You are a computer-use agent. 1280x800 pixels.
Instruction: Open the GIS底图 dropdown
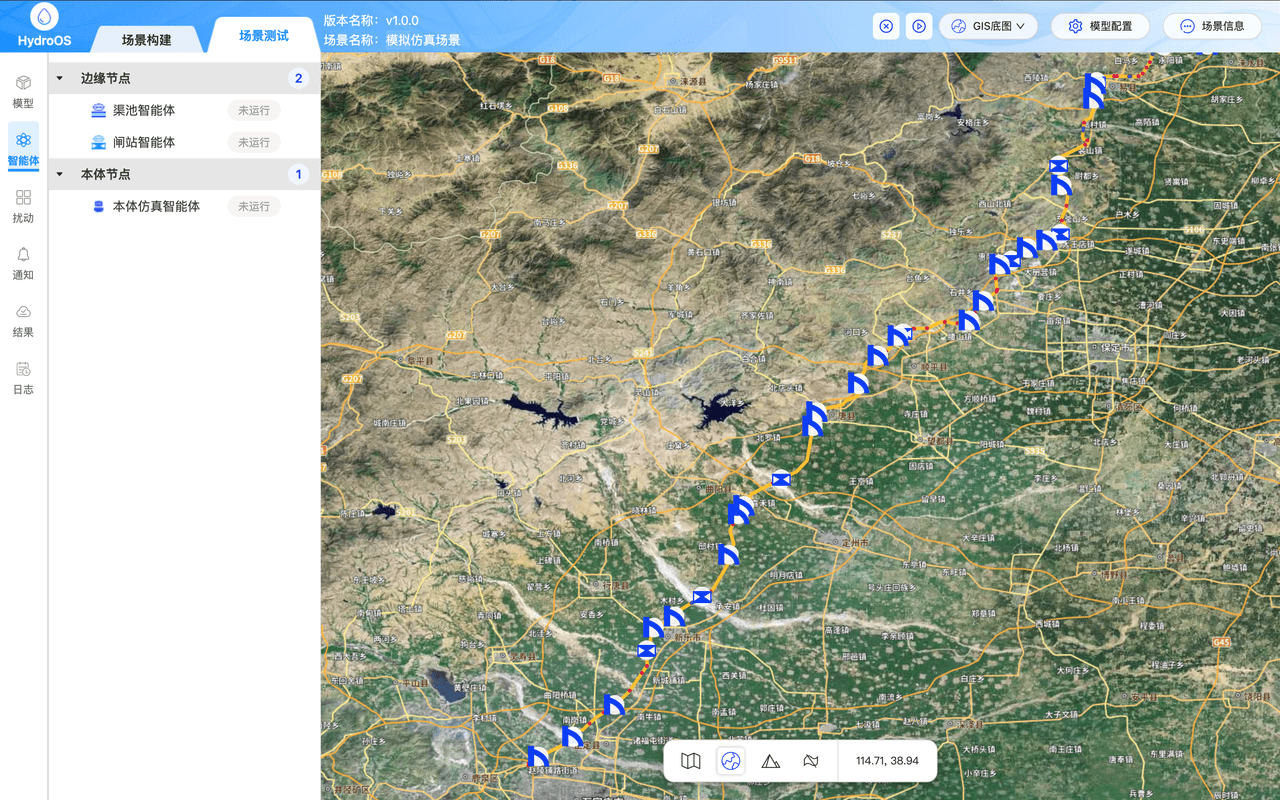coord(988,26)
